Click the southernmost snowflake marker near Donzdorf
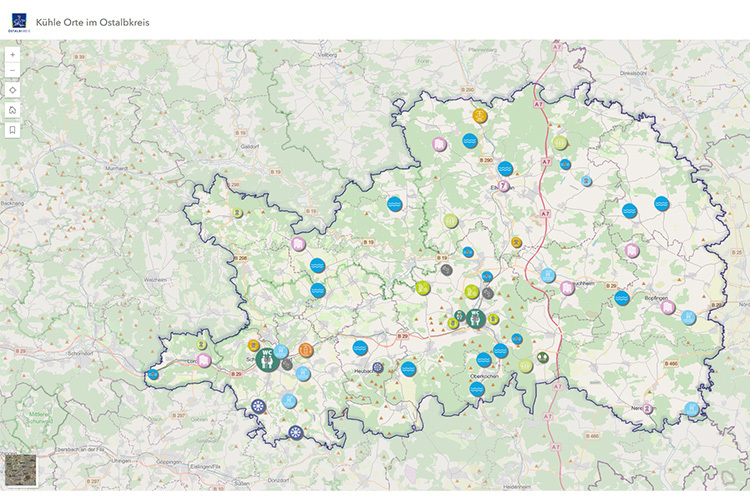750x500 pixels. point(295,432)
